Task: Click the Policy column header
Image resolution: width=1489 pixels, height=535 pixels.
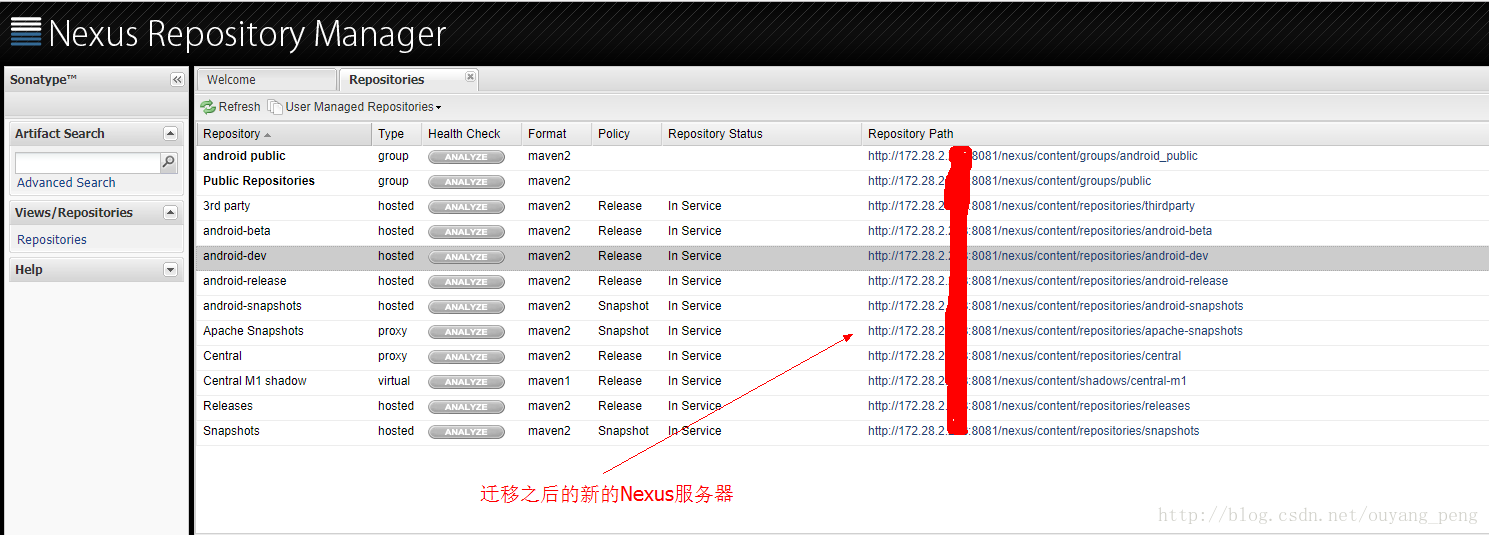Action: (626, 134)
